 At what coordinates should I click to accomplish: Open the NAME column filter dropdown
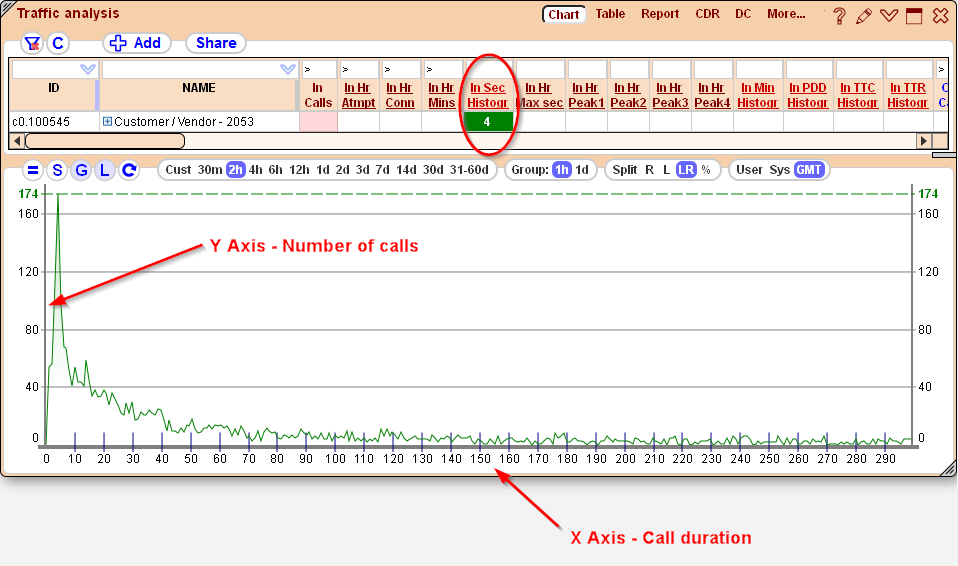coord(288,69)
